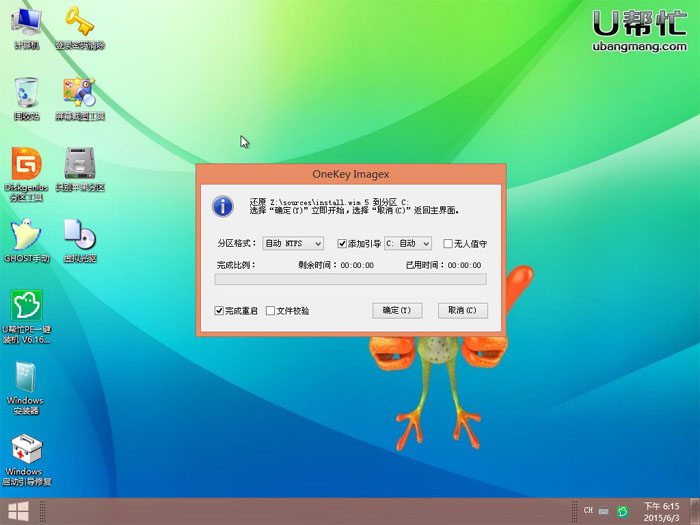Open the 计算机 (Computer) desktop icon

click(26, 25)
